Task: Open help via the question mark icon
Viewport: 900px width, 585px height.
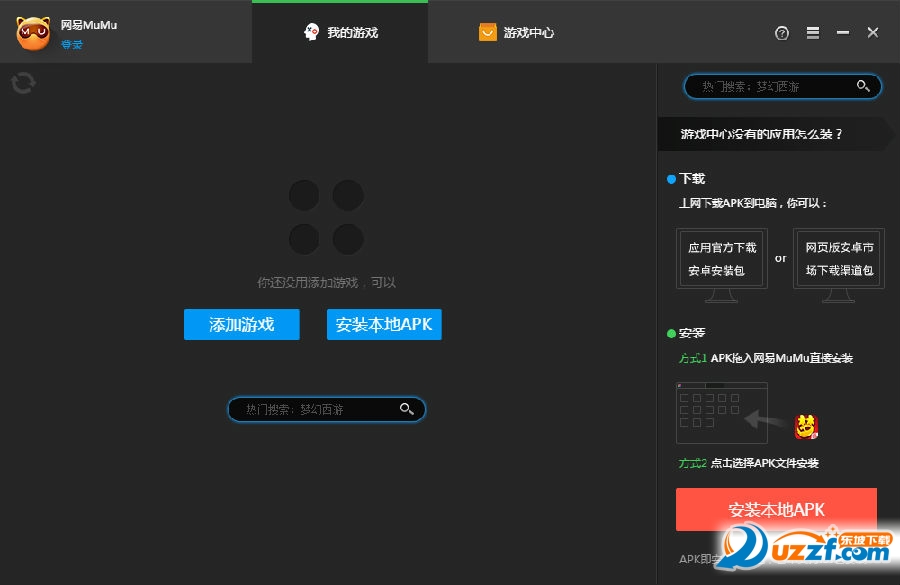Action: click(782, 33)
